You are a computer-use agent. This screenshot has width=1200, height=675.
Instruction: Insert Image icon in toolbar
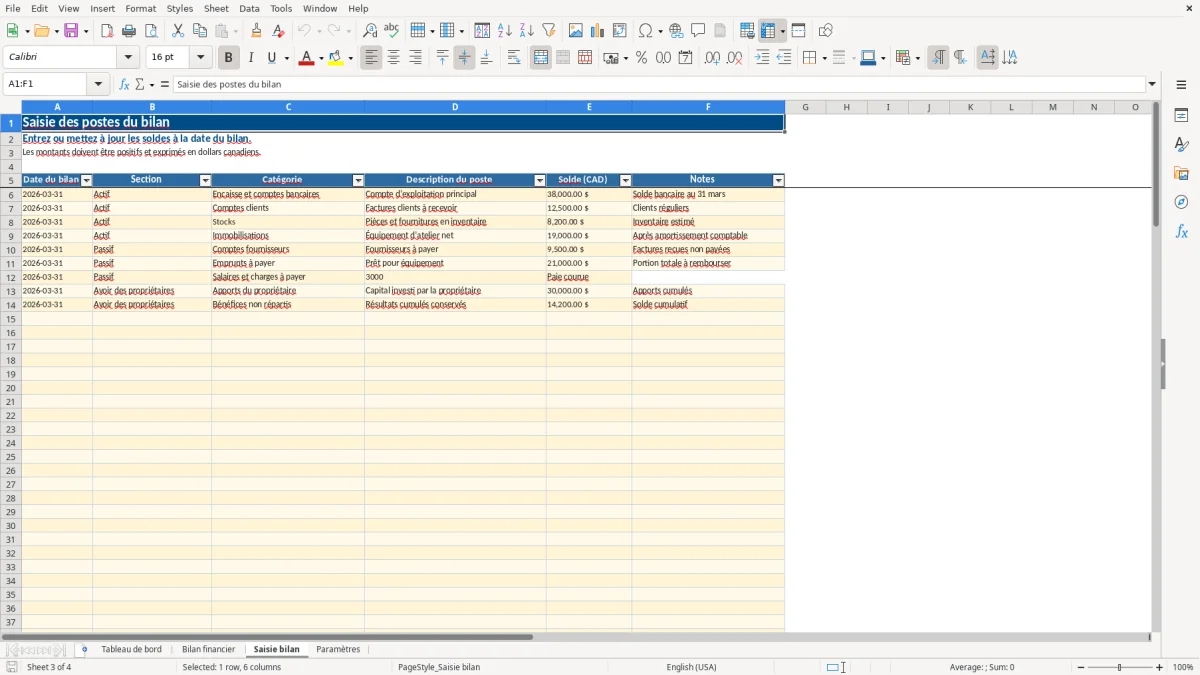(576, 31)
